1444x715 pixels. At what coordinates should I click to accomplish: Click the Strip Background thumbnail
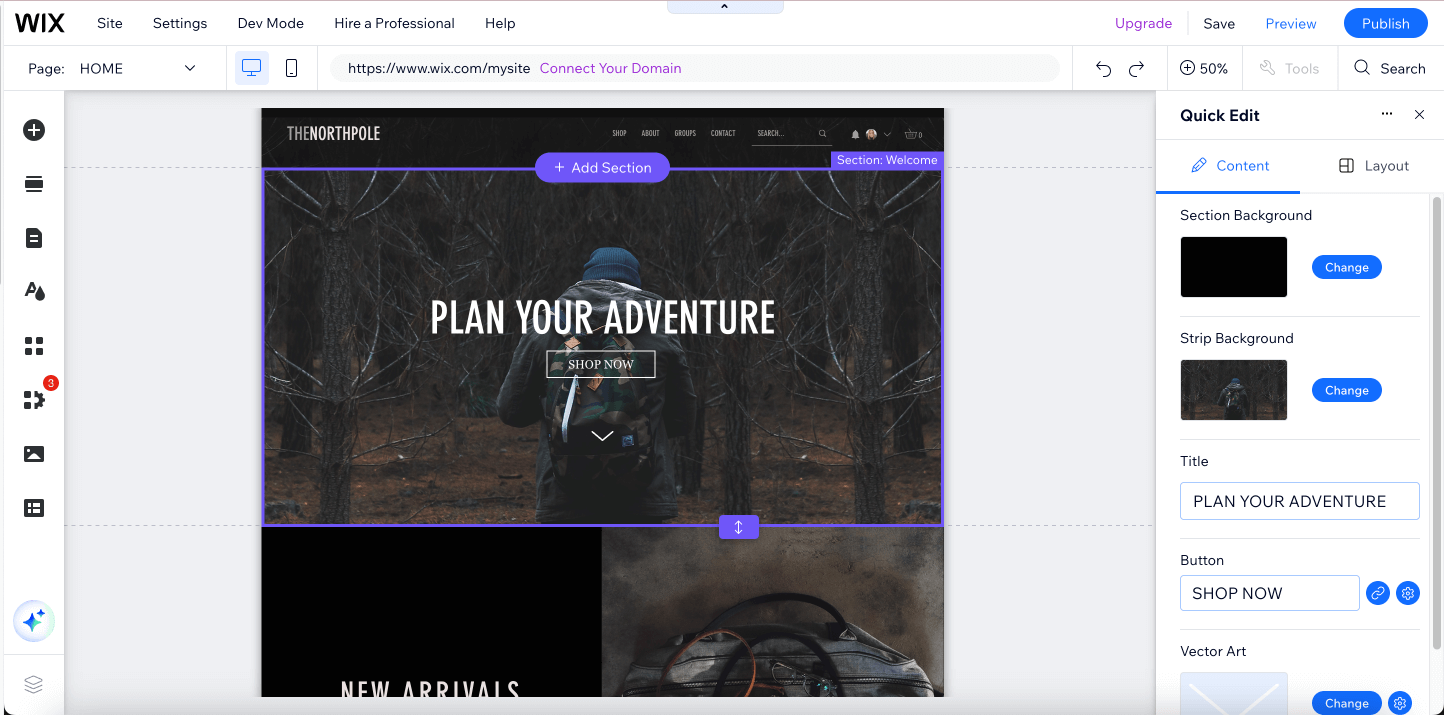coord(1234,390)
